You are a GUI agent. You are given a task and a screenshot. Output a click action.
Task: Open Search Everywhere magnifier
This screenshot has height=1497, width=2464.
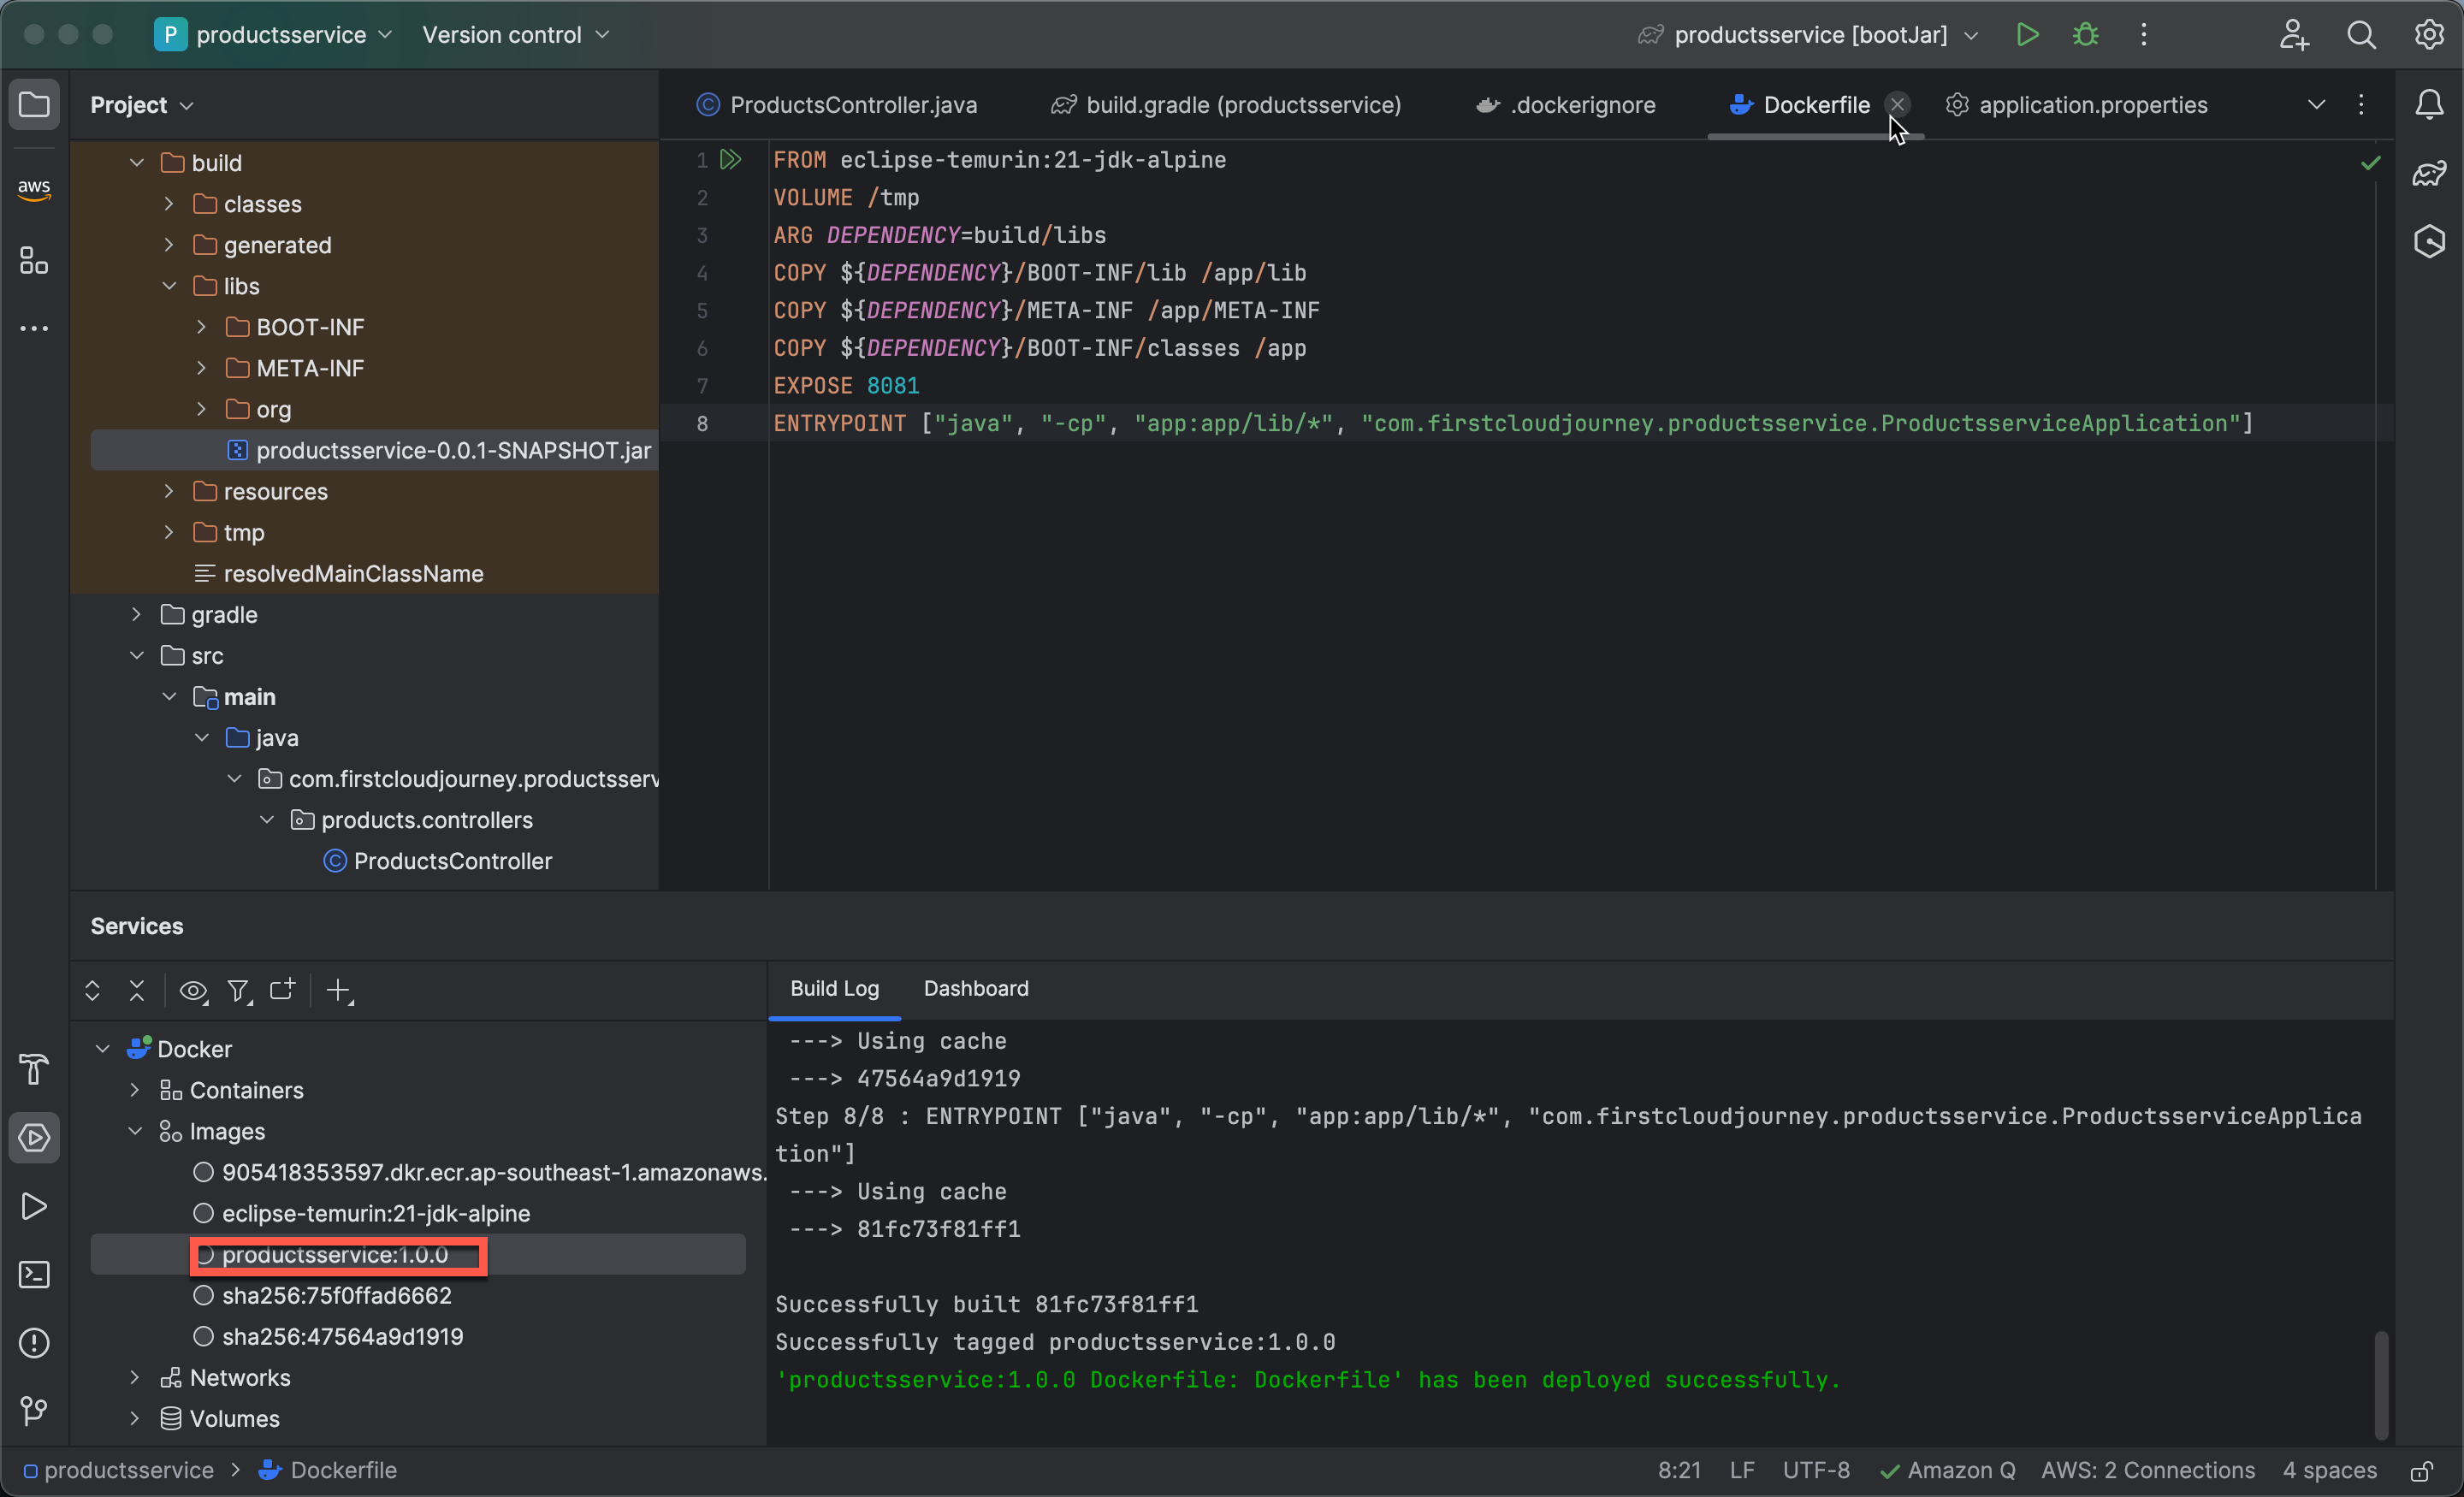2361,35
